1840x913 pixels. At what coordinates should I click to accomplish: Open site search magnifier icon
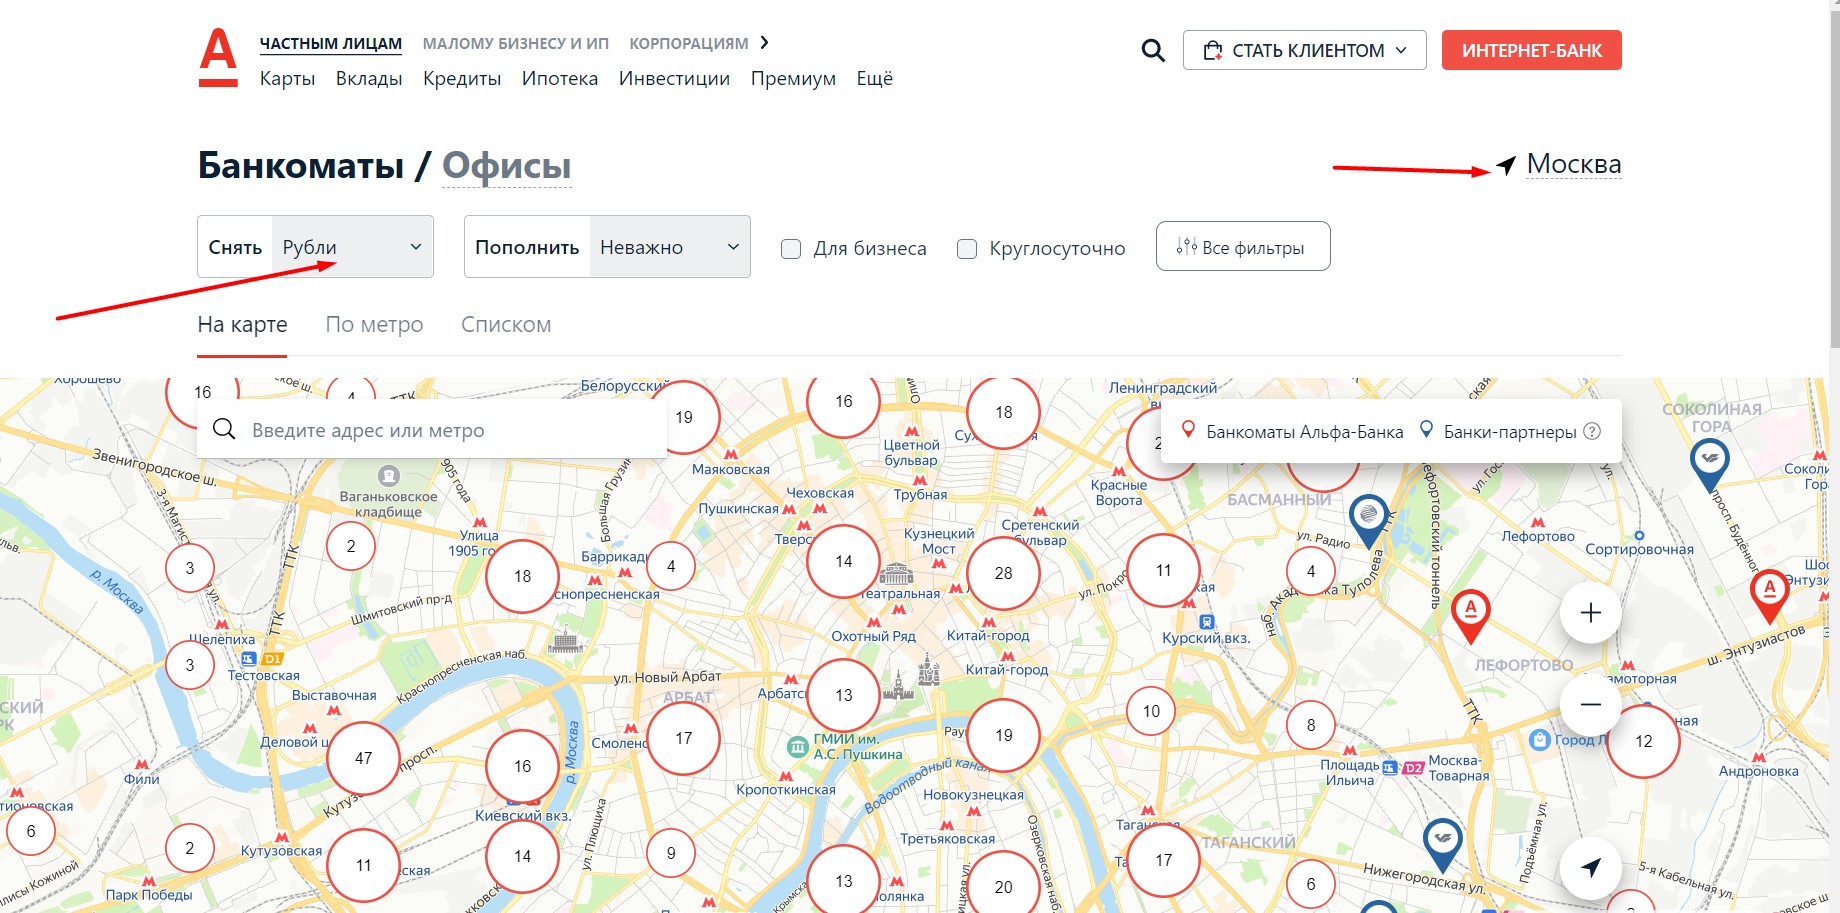(x=1153, y=50)
